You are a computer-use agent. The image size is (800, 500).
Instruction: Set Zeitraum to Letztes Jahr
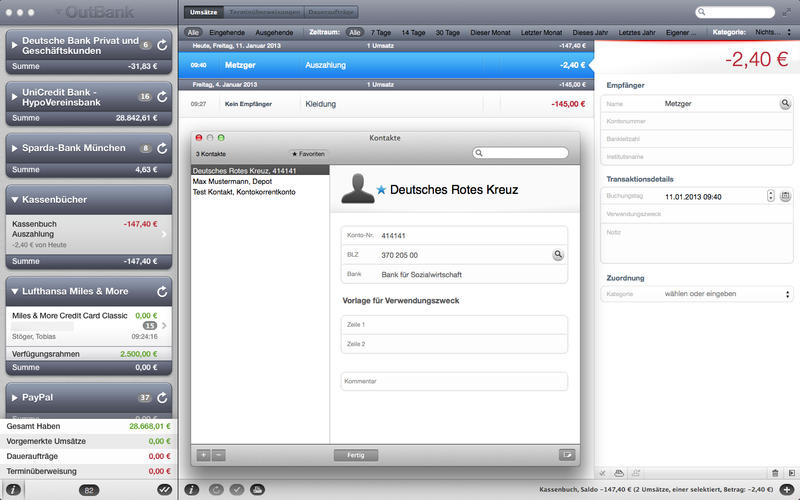637,32
